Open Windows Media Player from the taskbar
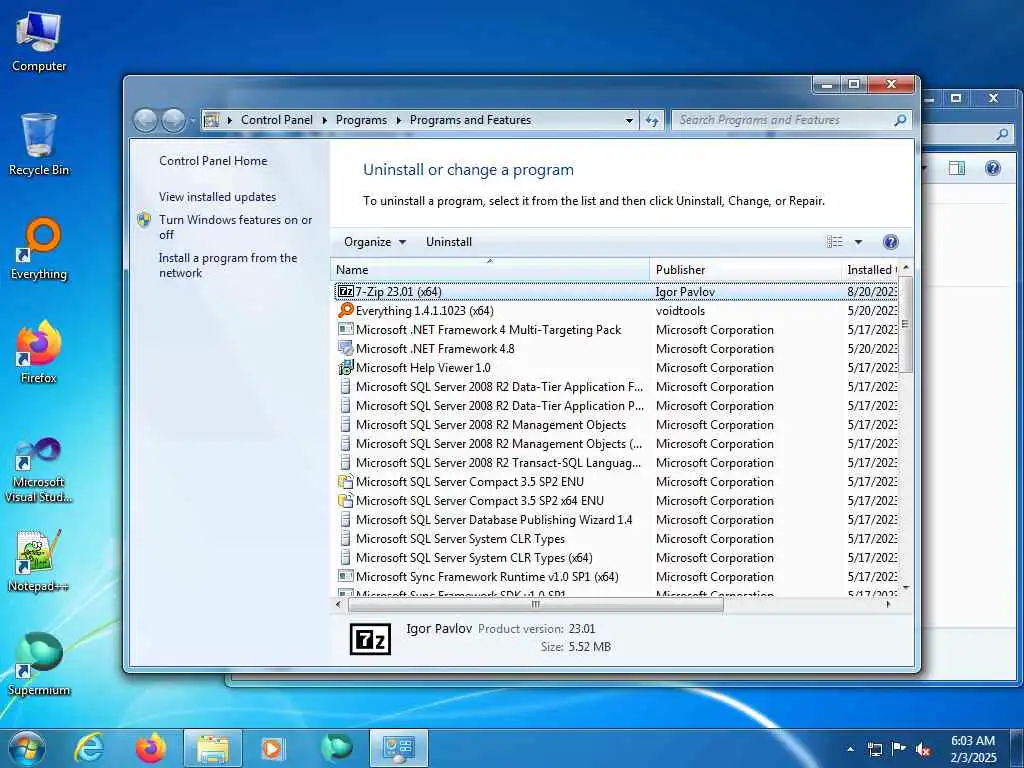This screenshot has width=1024, height=768. click(272, 748)
